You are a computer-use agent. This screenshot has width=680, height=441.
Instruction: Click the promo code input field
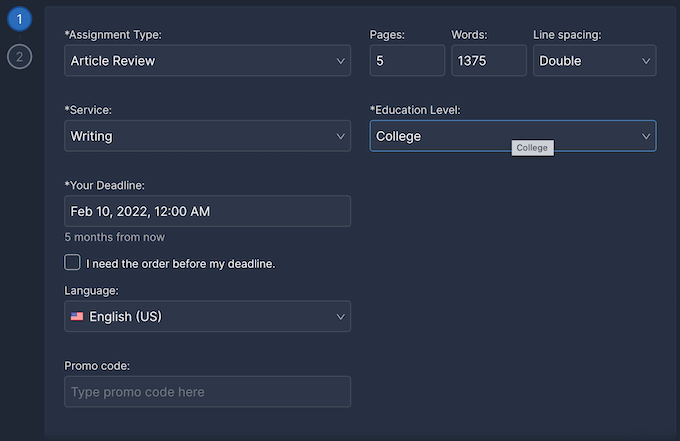[x=207, y=392]
